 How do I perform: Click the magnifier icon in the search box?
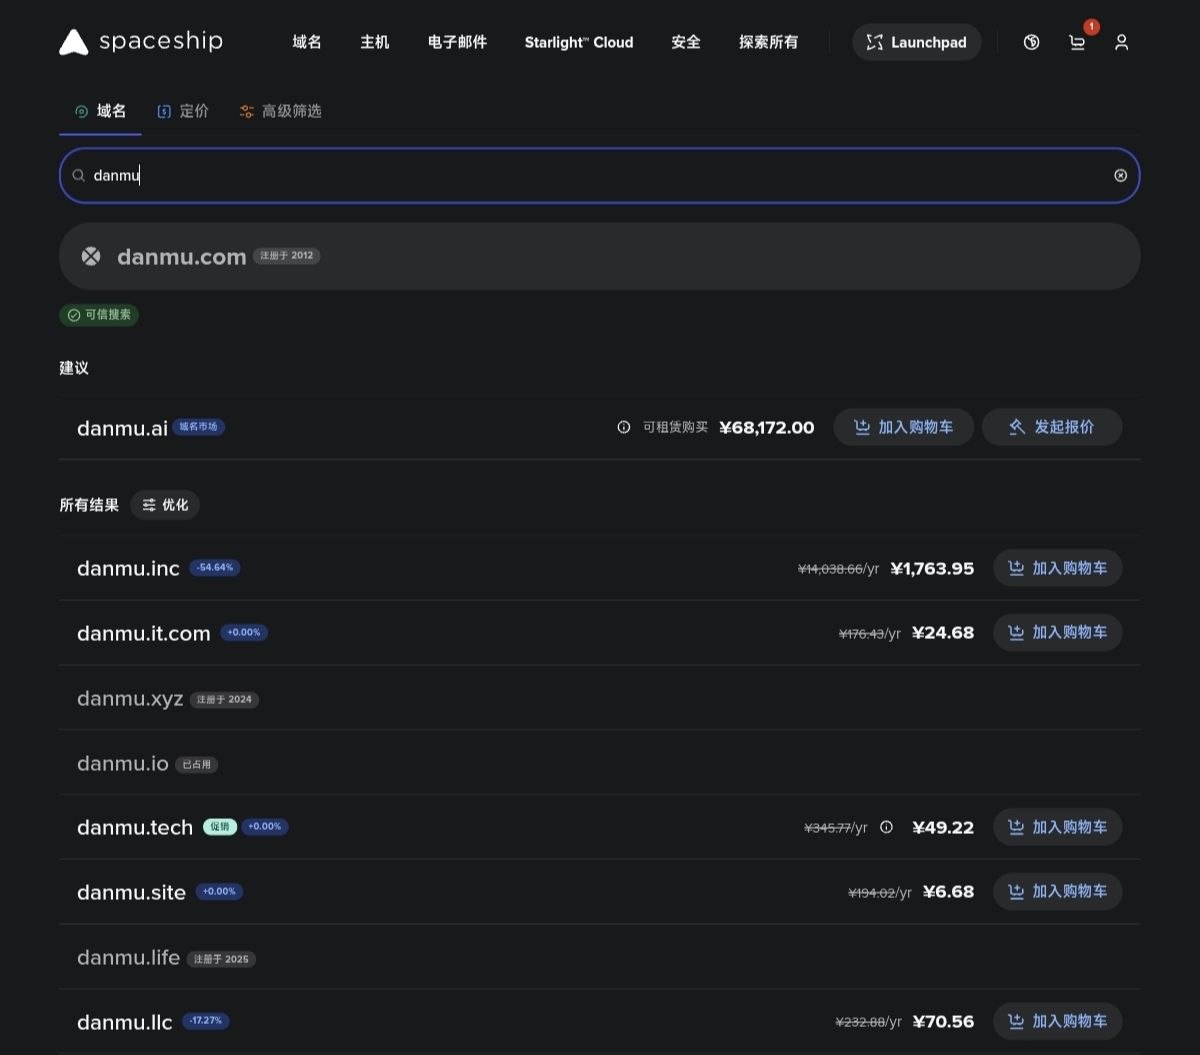pos(78,175)
